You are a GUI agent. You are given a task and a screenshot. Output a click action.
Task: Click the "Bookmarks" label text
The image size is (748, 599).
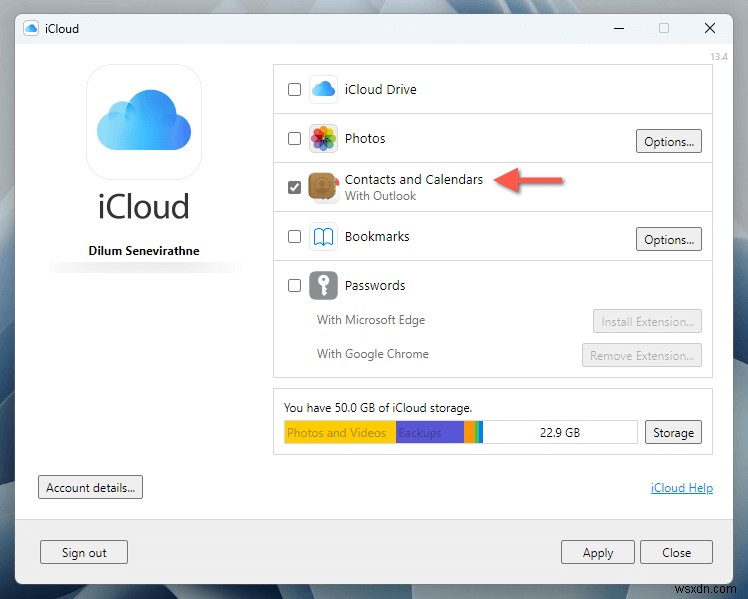point(377,237)
